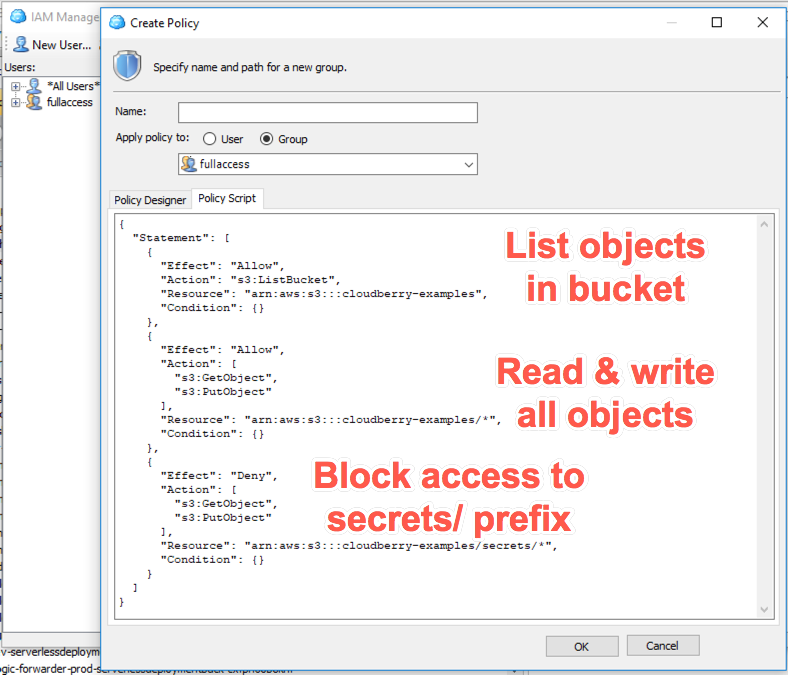Click the group icon inside fullaccess combo box
Image resolution: width=788 pixels, height=675 pixels.
click(x=189, y=164)
